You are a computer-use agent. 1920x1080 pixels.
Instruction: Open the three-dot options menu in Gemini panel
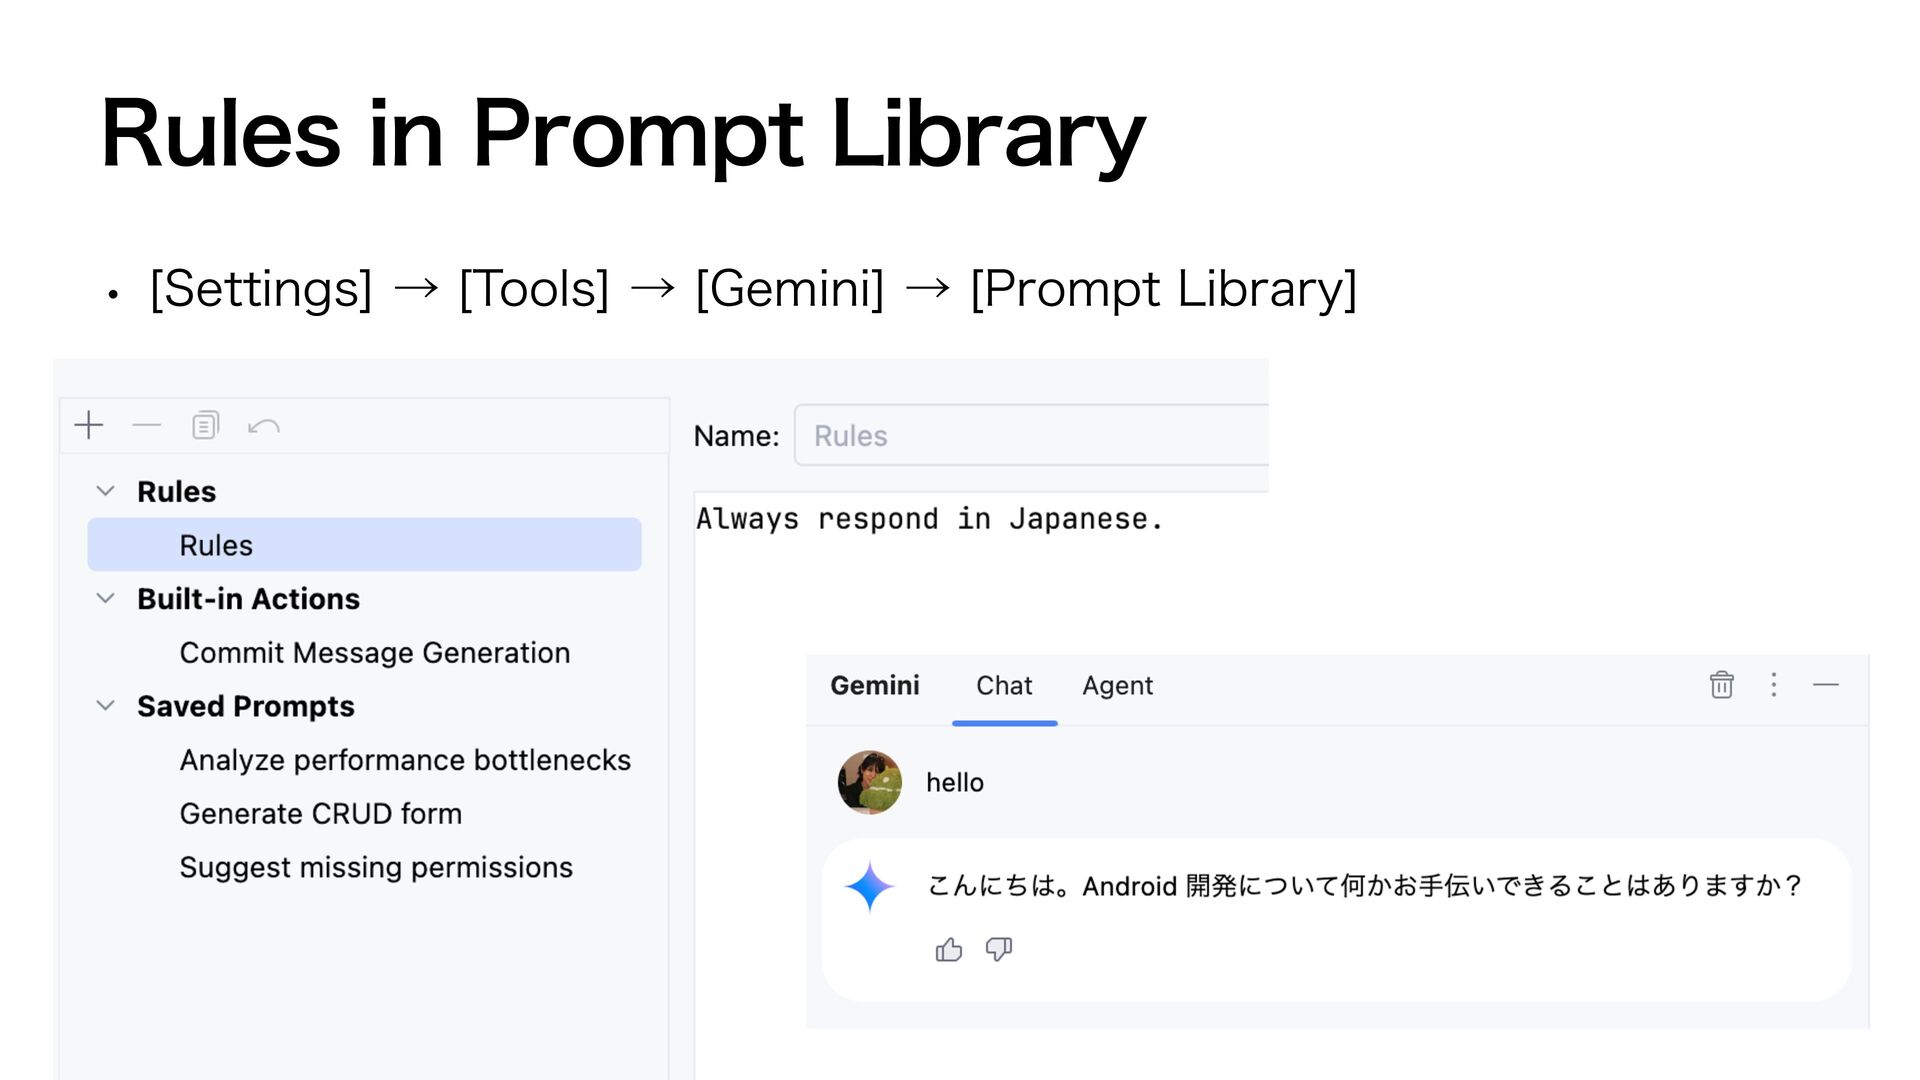[x=1774, y=685]
